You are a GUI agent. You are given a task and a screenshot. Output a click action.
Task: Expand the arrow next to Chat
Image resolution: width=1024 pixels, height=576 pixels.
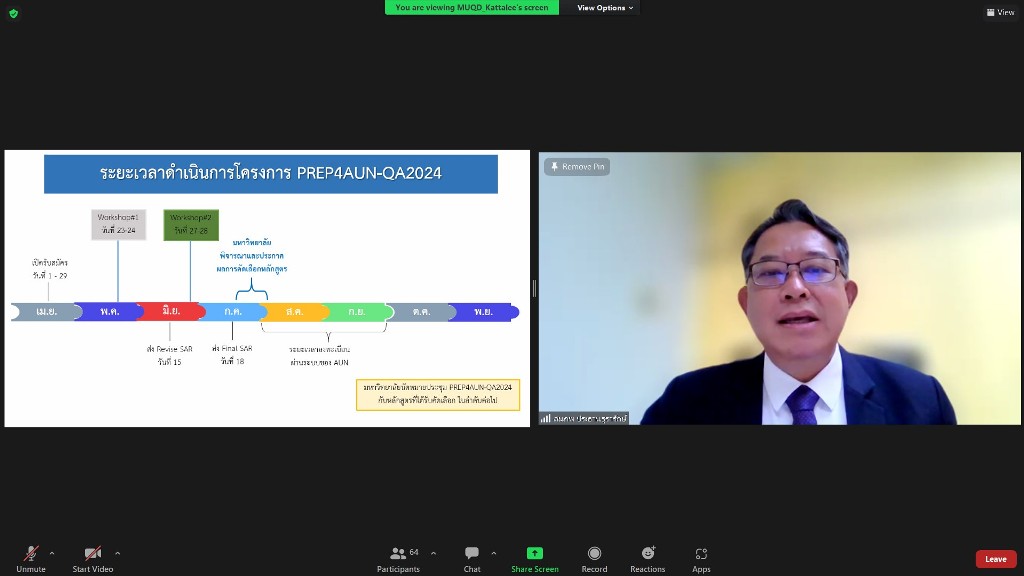point(493,553)
